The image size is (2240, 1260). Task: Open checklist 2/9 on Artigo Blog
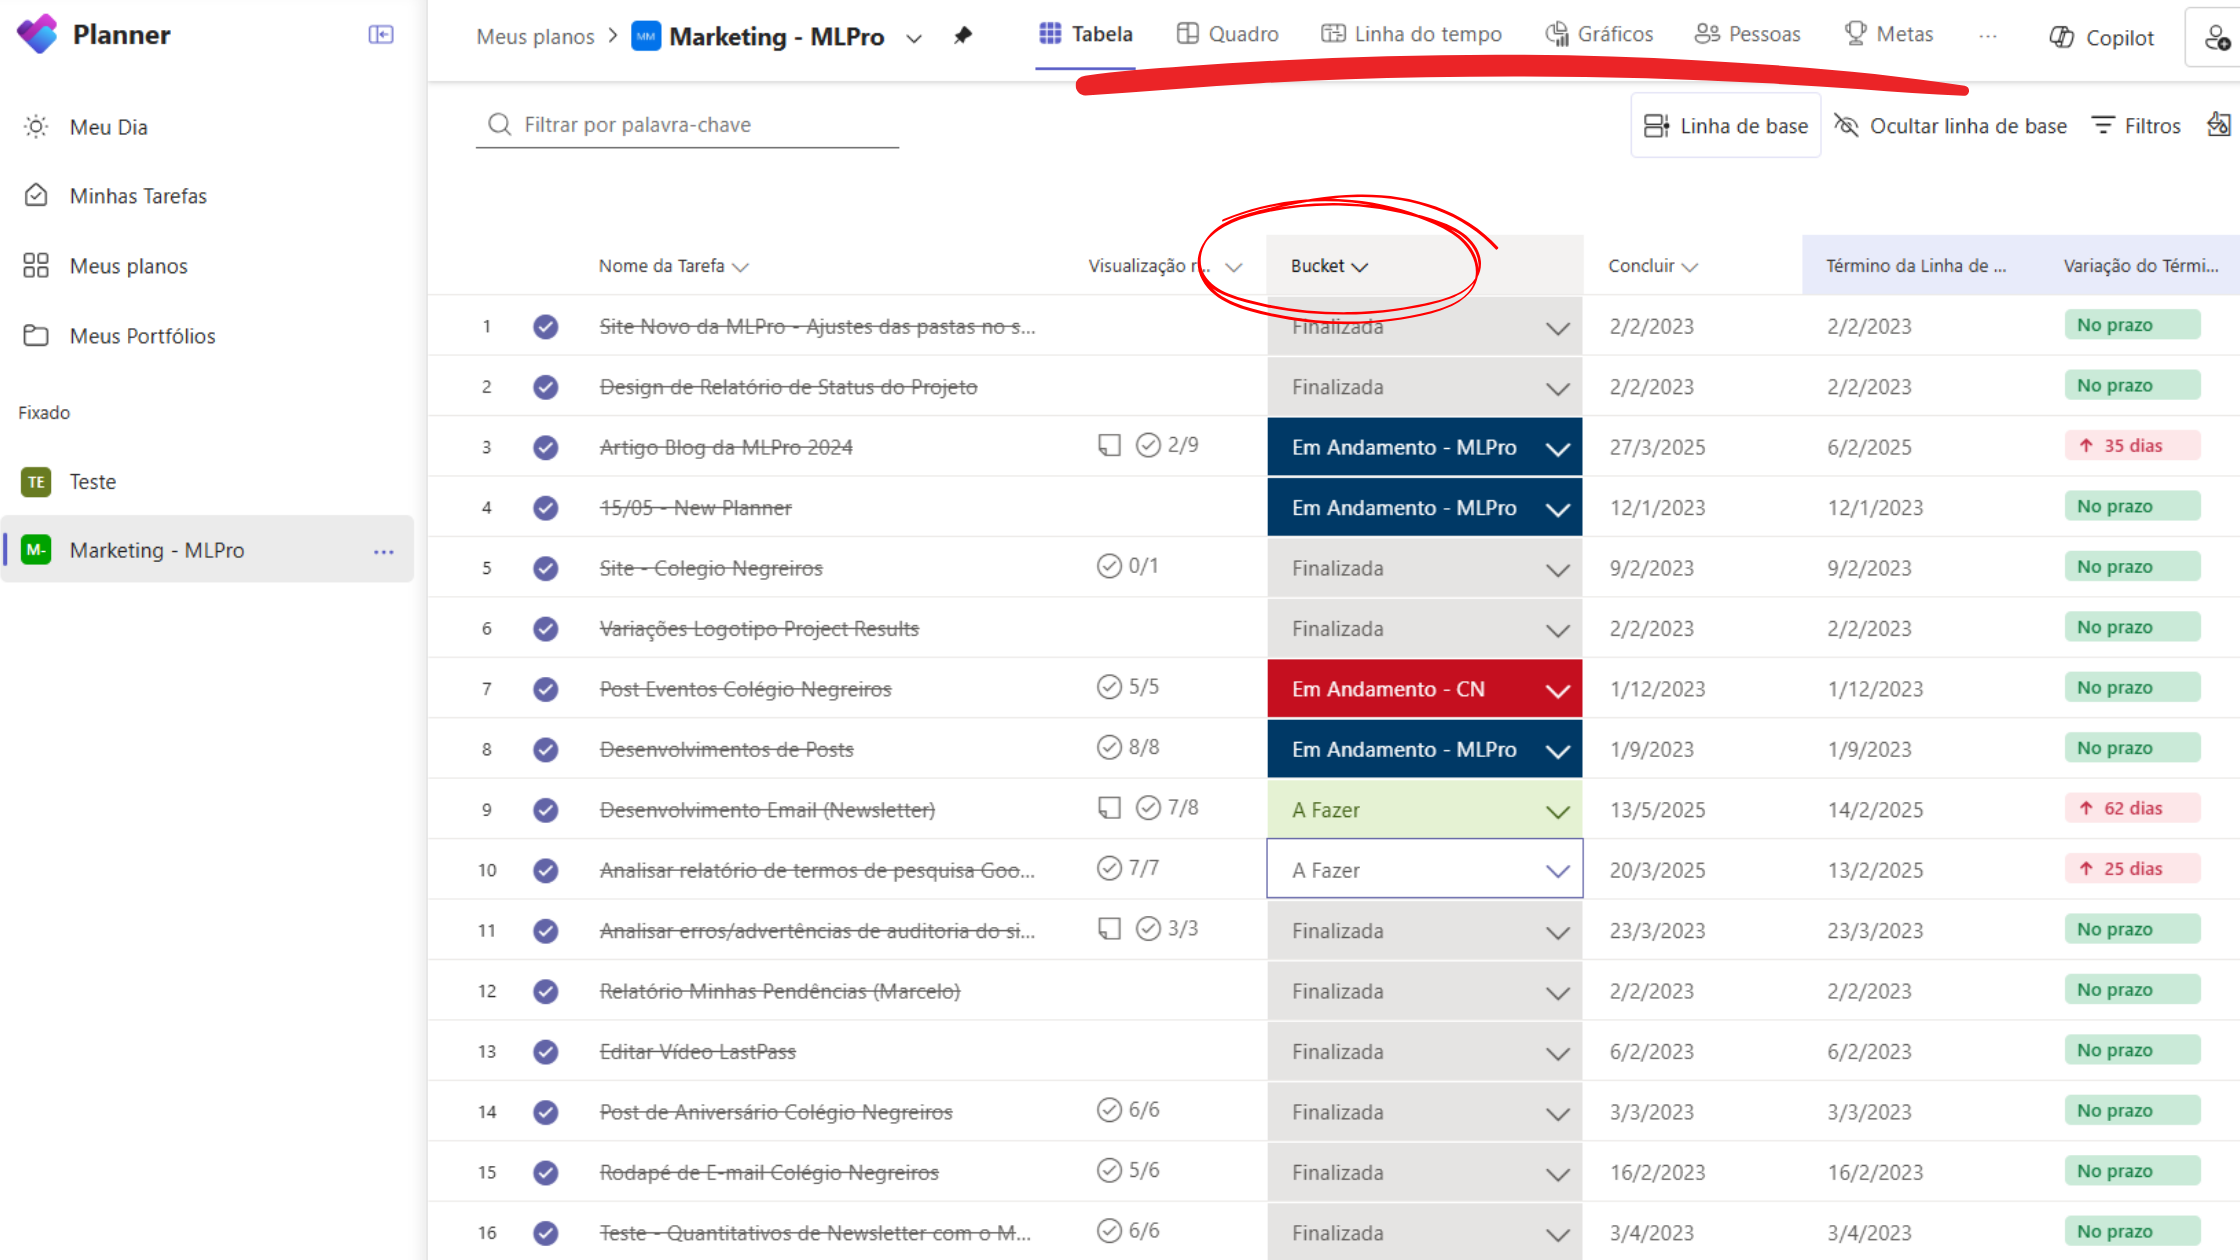point(1167,445)
